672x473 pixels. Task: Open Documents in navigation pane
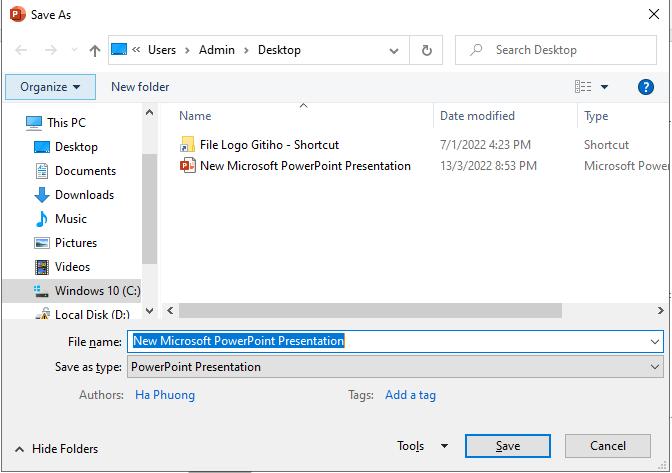(x=85, y=171)
